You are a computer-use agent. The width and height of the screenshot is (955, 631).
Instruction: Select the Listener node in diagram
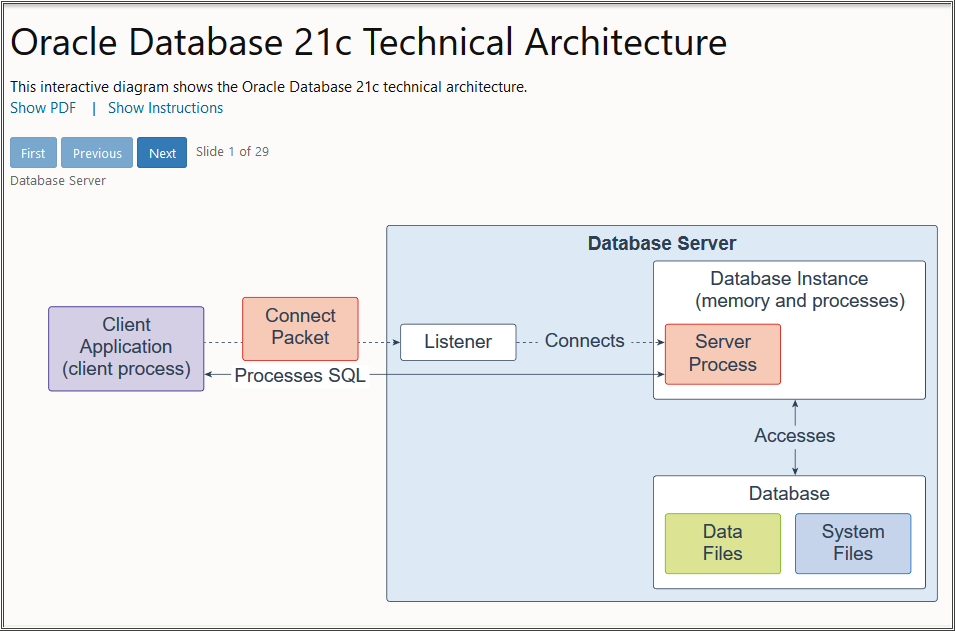(x=458, y=342)
